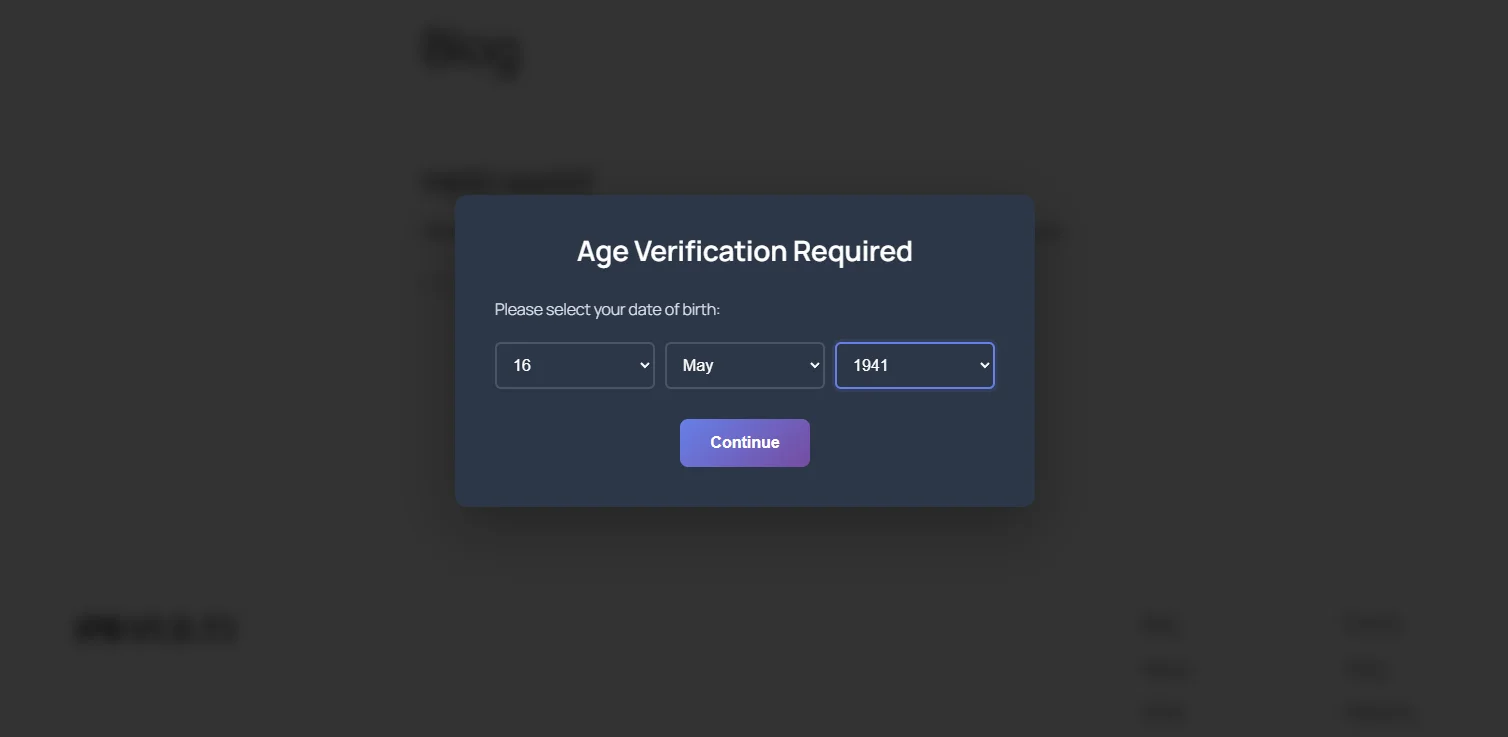Click the chevron arrow on the day selector
This screenshot has height=737, width=1508.
[x=644, y=366]
